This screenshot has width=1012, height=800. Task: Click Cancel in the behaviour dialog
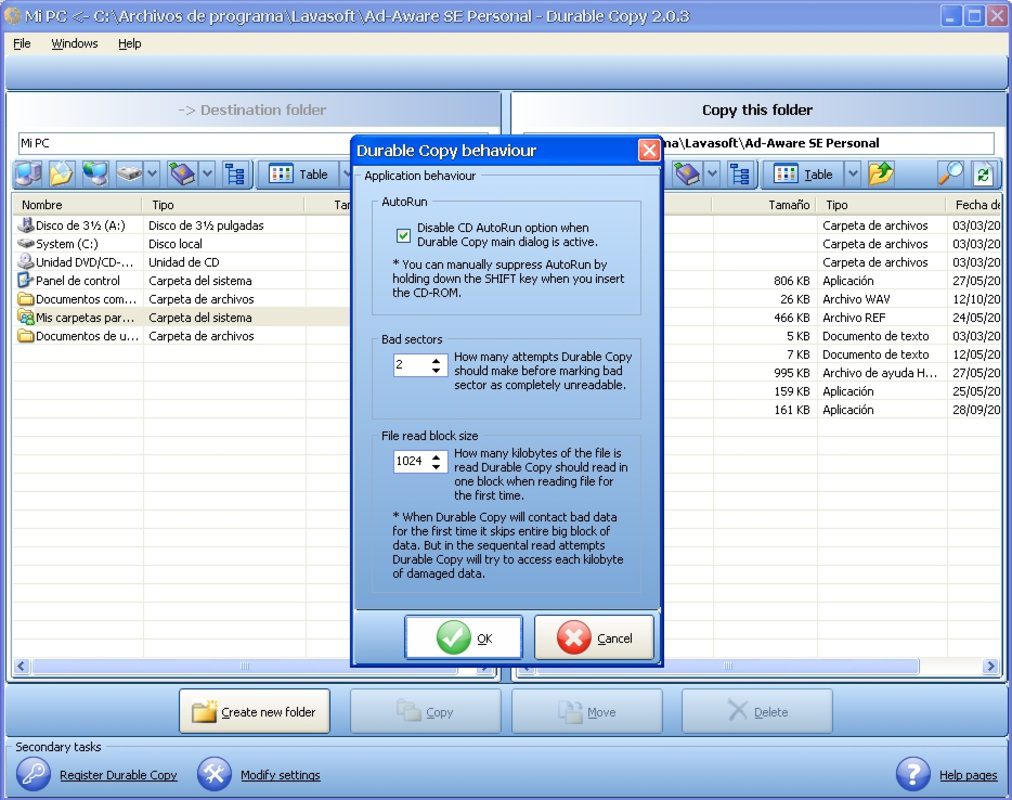click(x=594, y=637)
